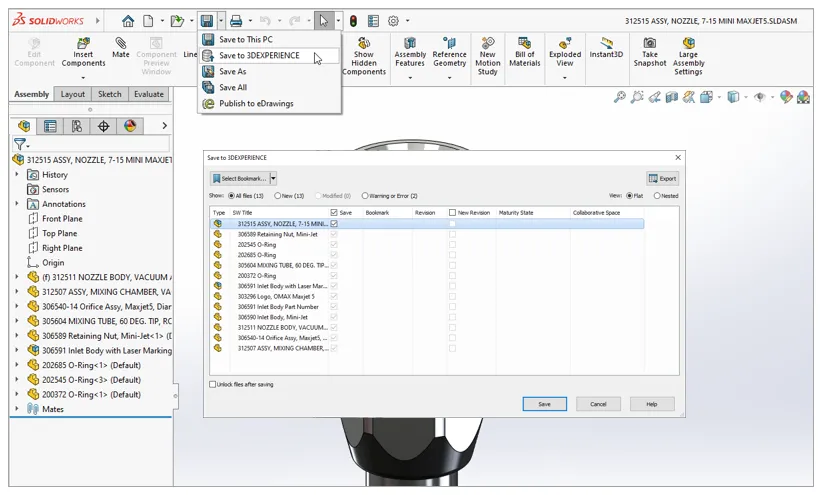Image resolution: width=826 pixels, height=495 pixels.
Task: Expand the History tree node
Action: click(16, 174)
